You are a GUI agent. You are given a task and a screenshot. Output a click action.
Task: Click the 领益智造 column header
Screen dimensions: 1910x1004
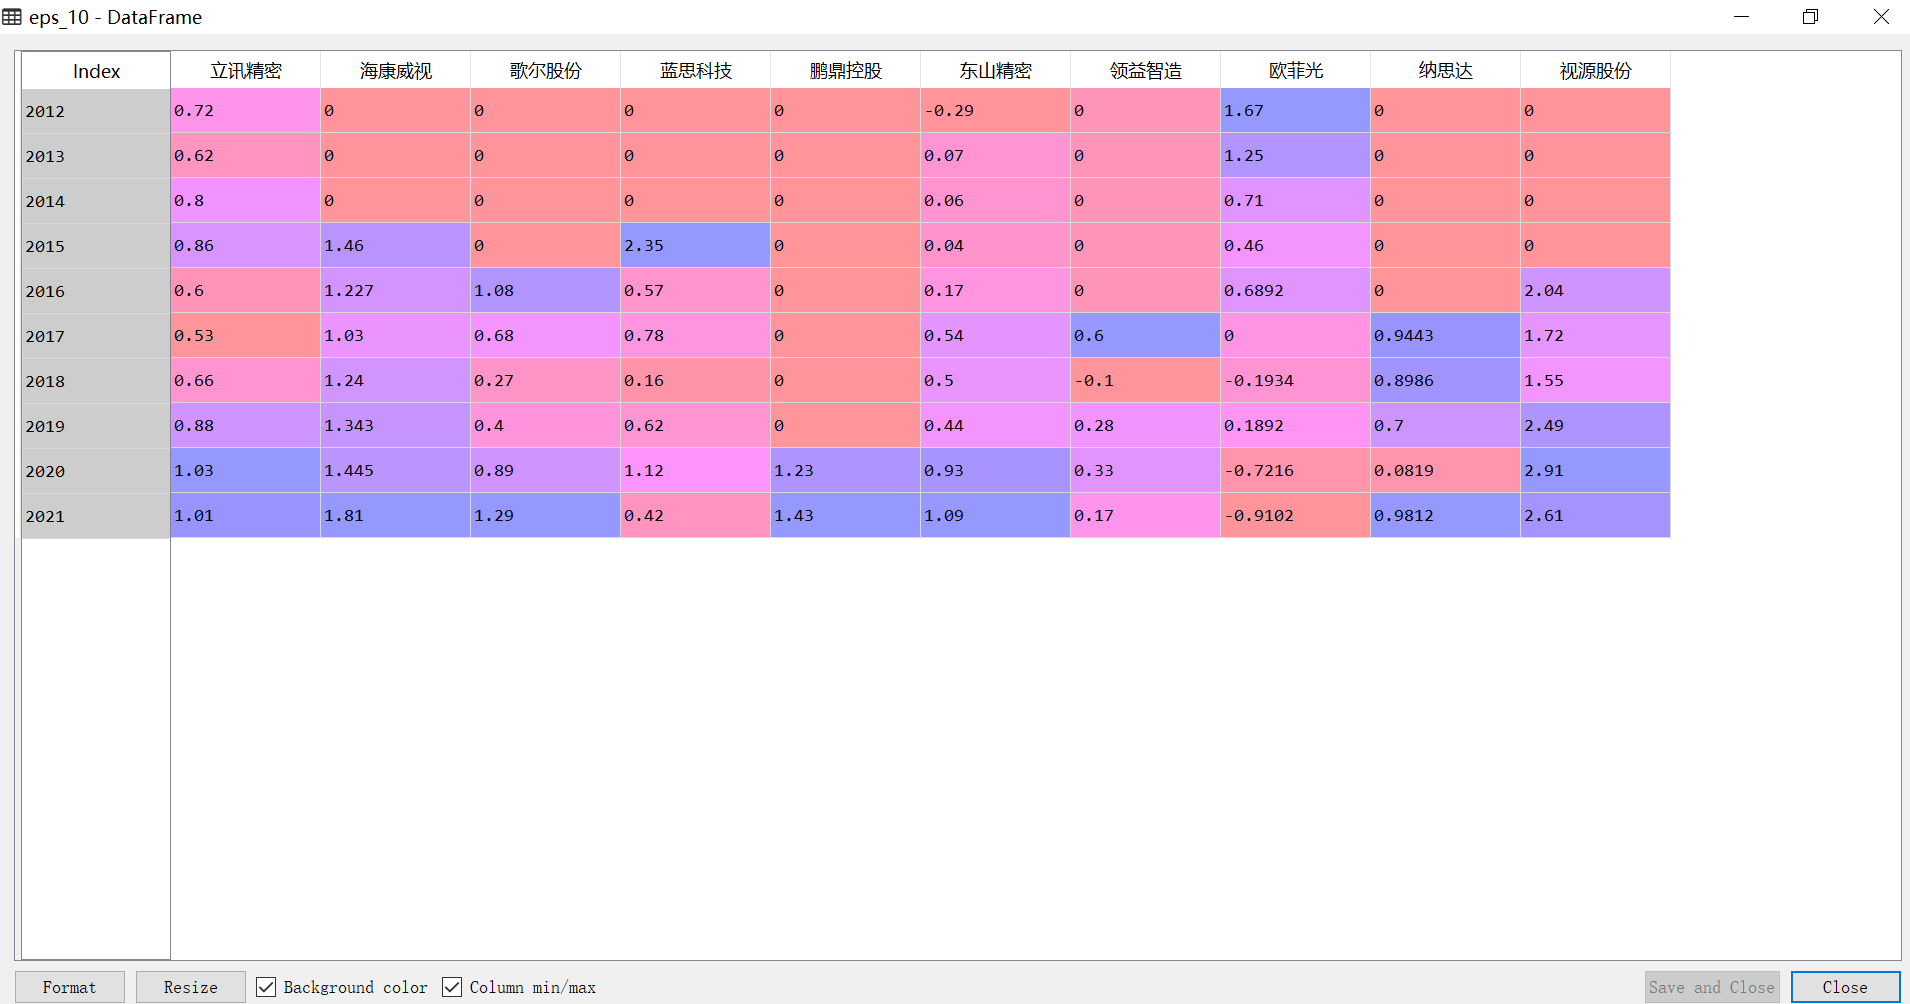pyautogui.click(x=1146, y=71)
